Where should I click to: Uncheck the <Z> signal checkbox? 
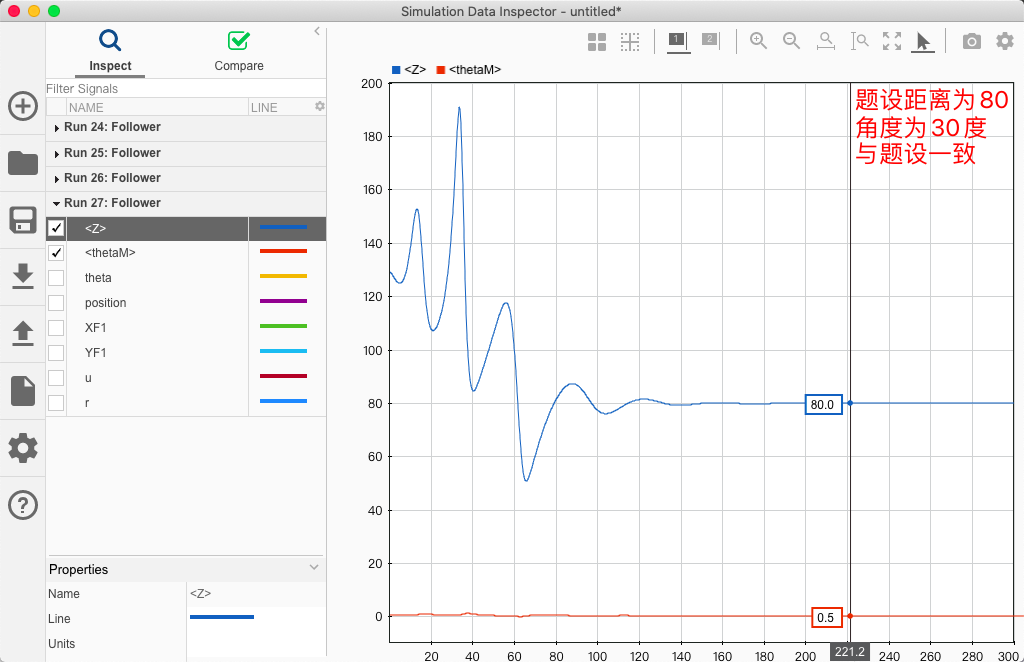(56, 228)
